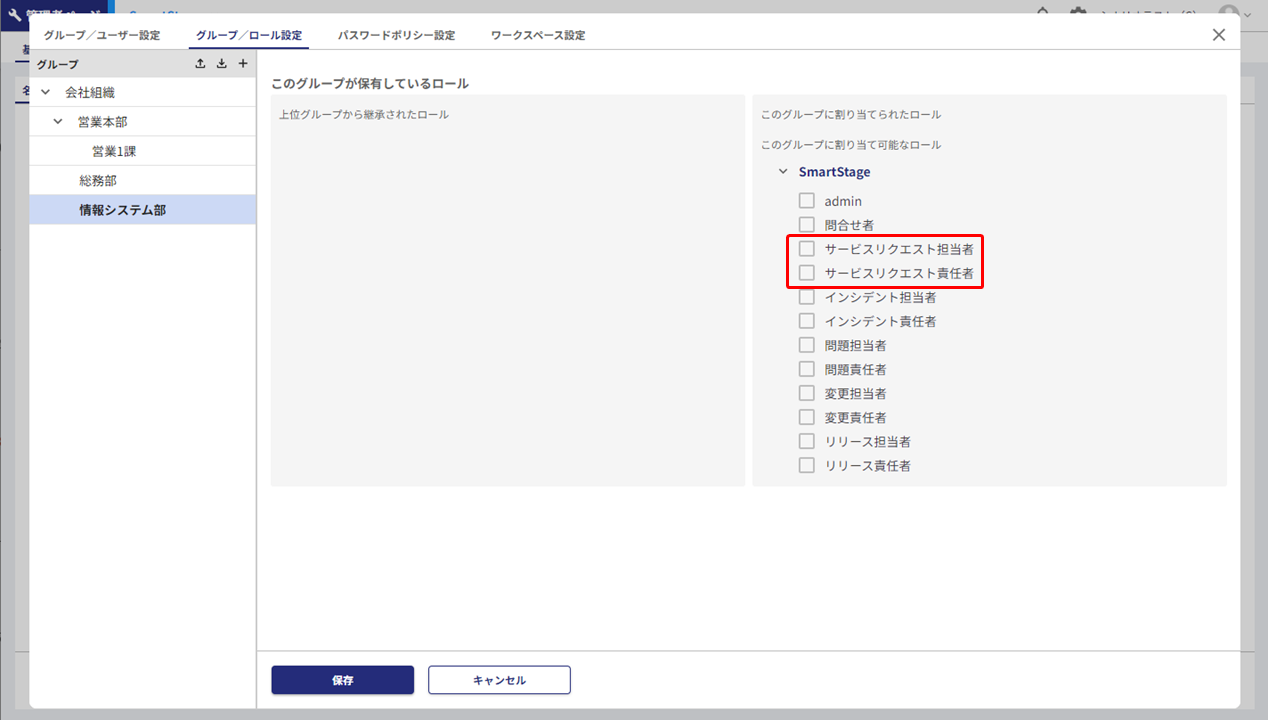Open the パスワードポリシー設定 tab
The width and height of the screenshot is (1268, 720).
396,35
